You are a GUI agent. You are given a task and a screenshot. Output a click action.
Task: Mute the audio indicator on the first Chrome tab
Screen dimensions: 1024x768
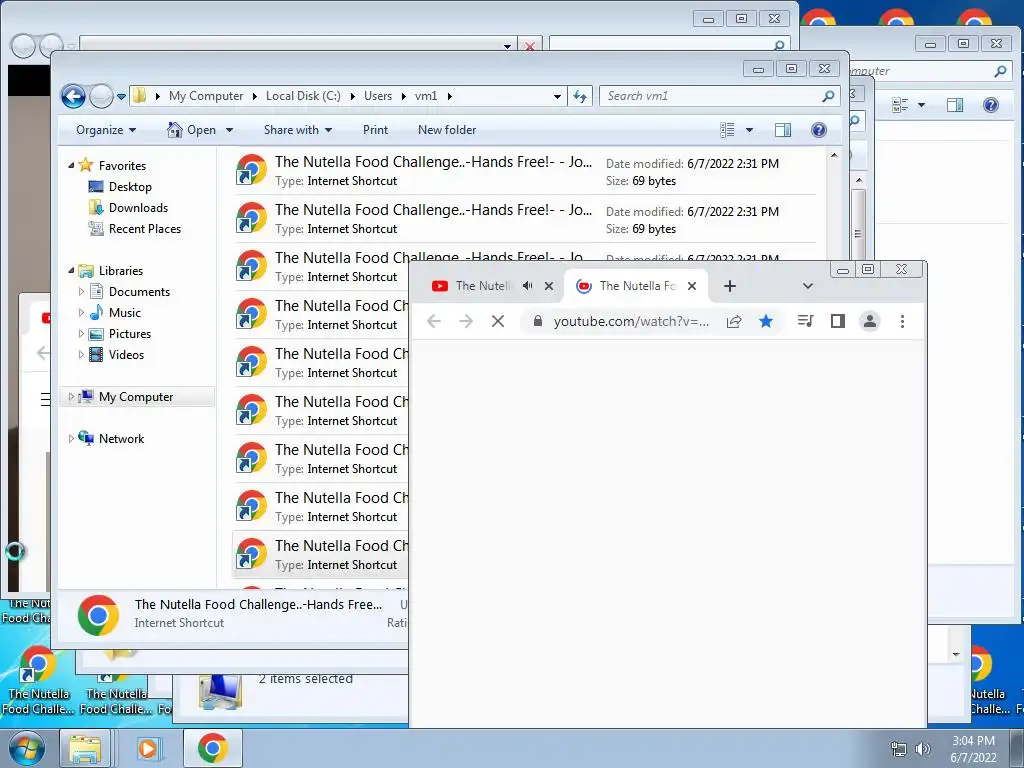pos(528,286)
